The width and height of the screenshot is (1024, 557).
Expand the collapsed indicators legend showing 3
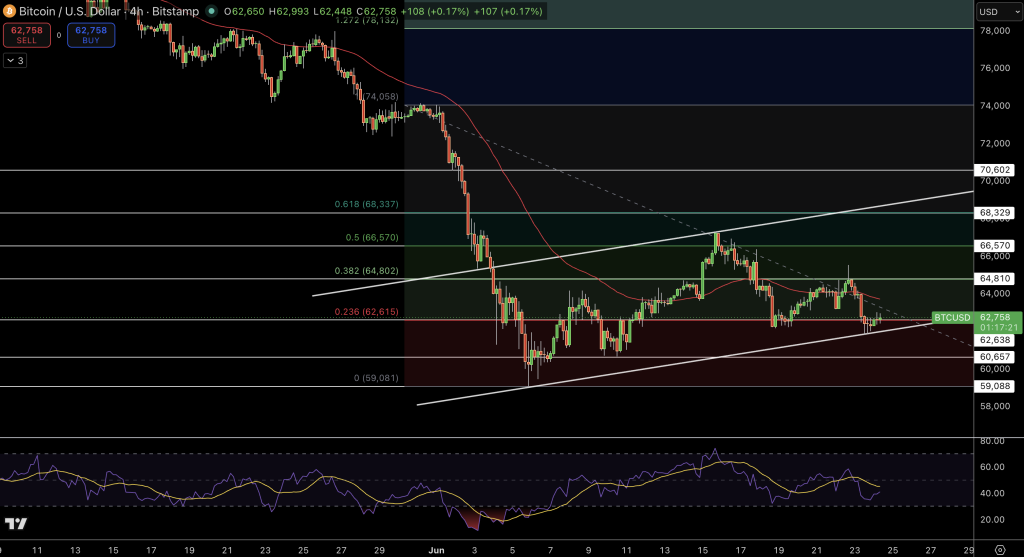pos(15,61)
